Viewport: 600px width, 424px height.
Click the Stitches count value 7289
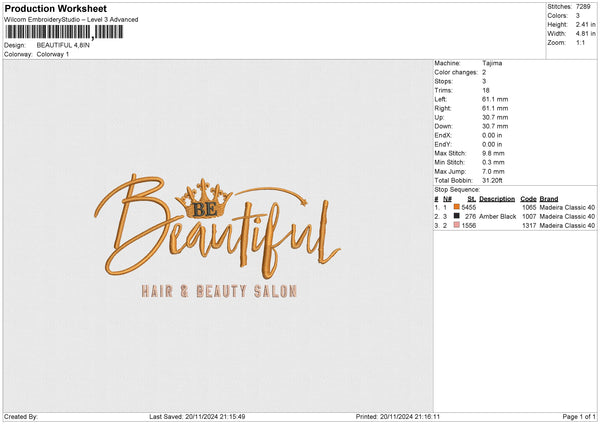pyautogui.click(x=583, y=7)
